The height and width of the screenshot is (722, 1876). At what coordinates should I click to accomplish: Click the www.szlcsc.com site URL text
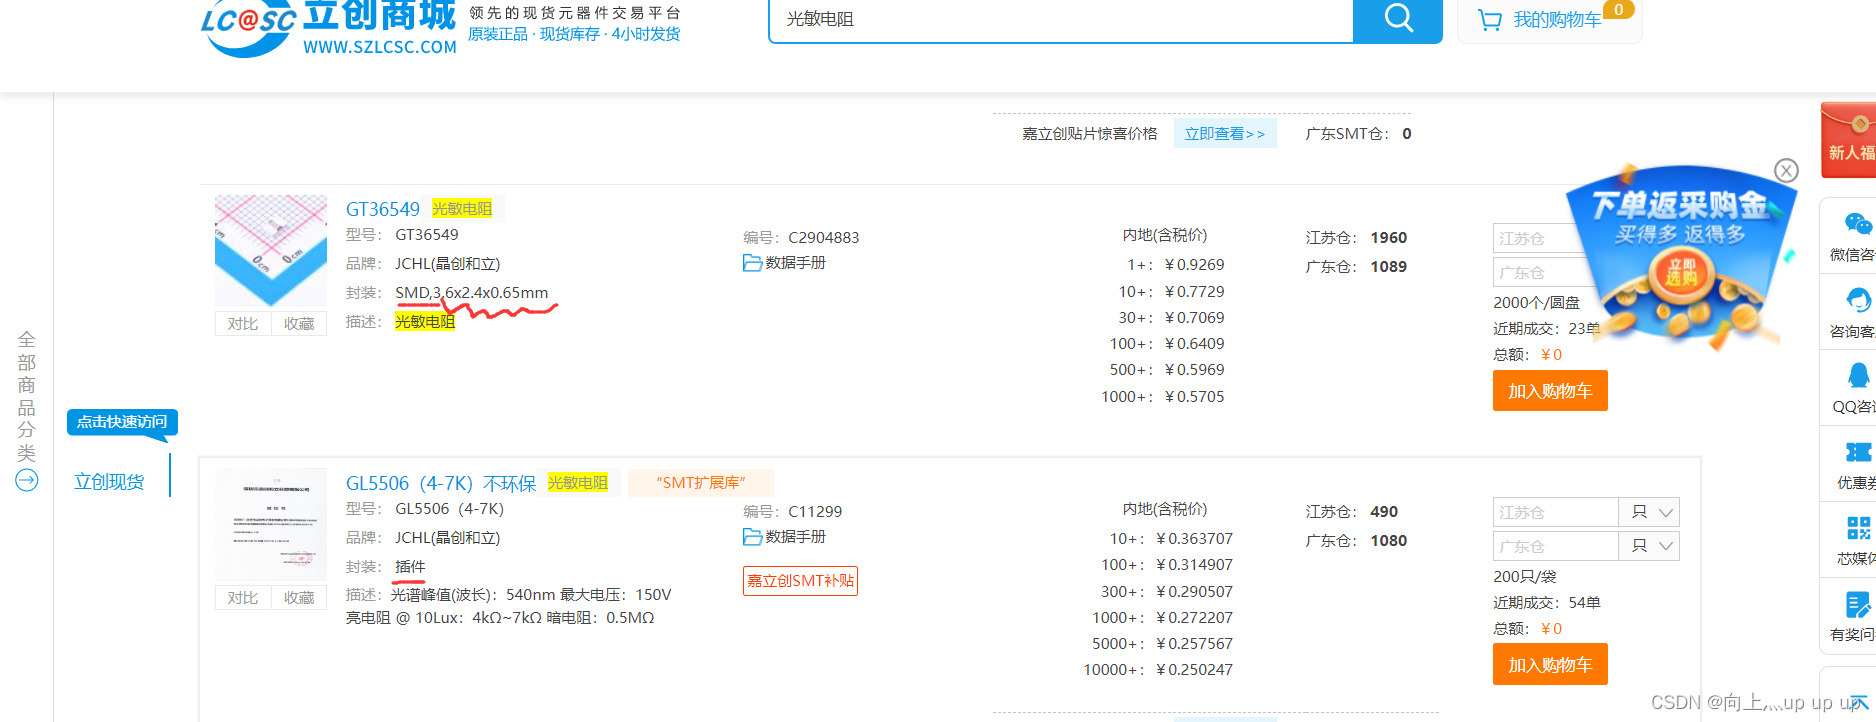click(380, 47)
